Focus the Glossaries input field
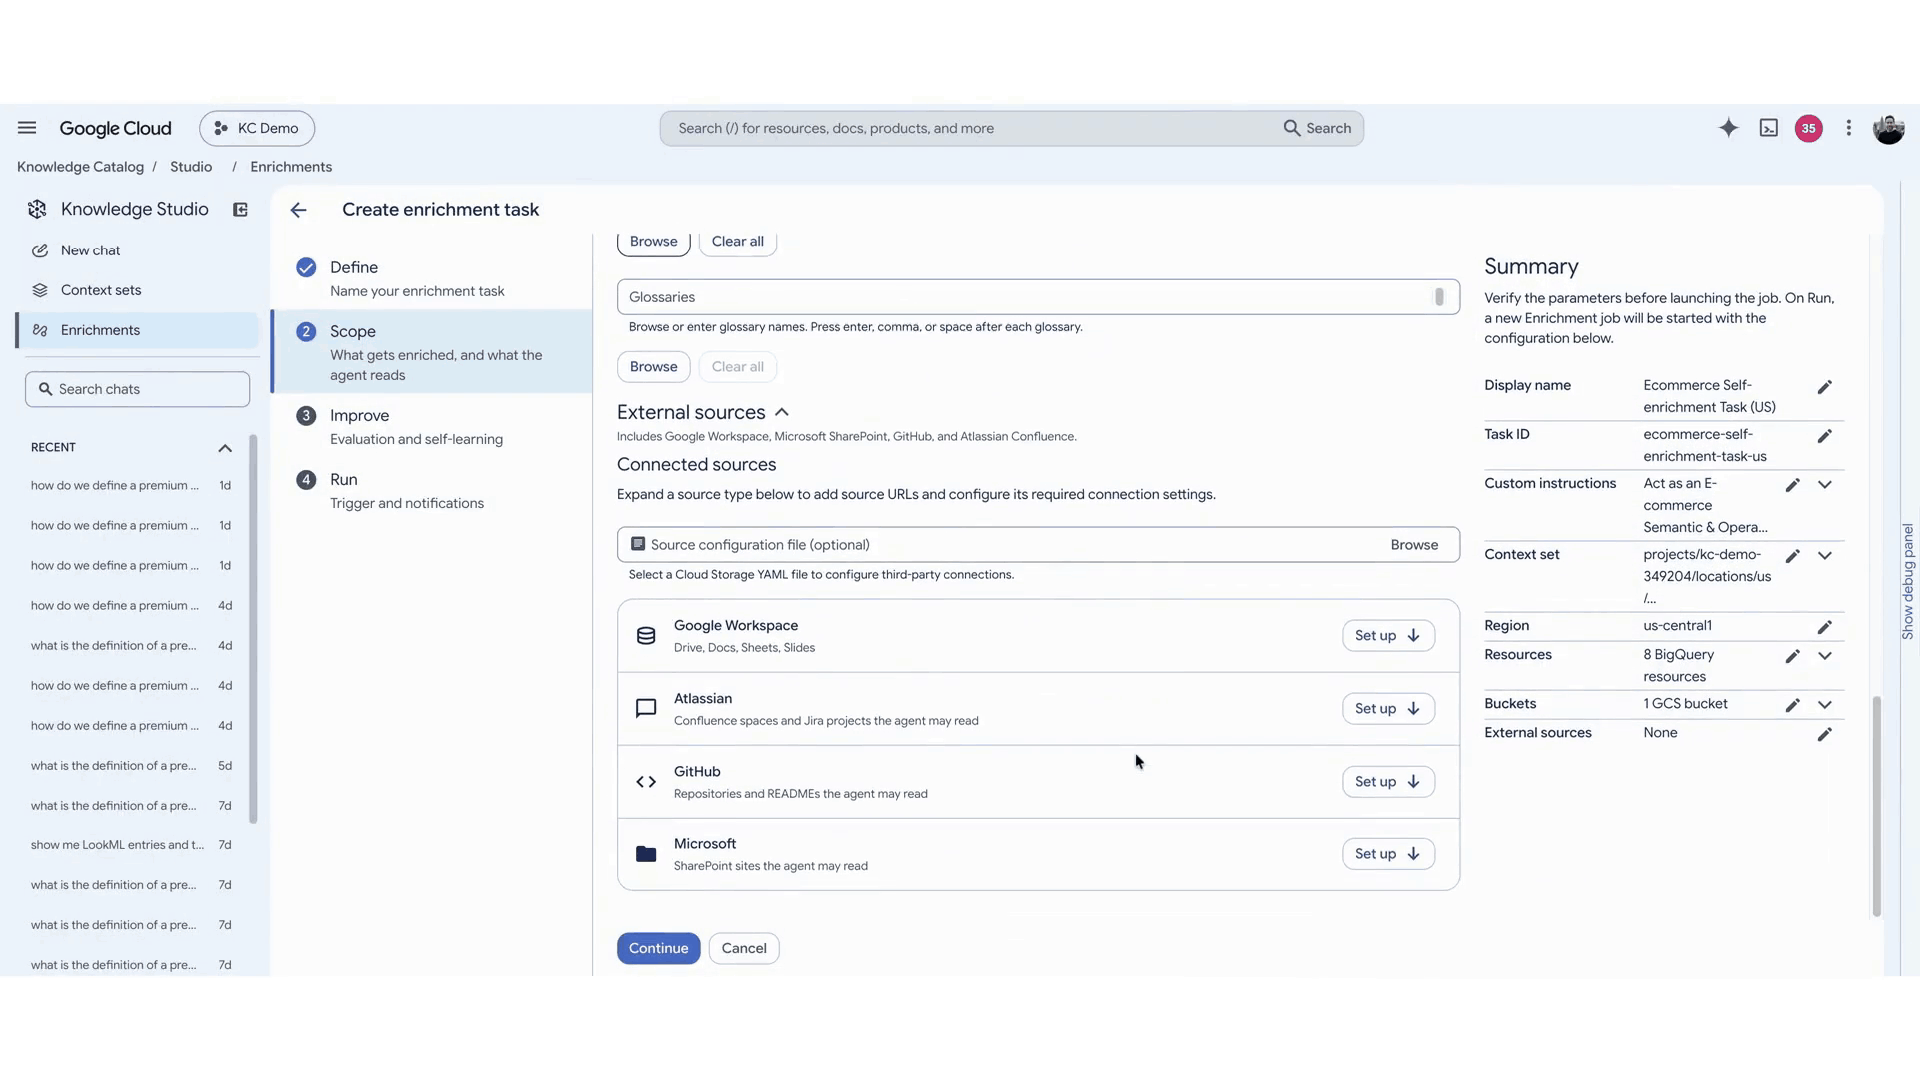Screen dimensions: 1920x1080 [1038, 297]
